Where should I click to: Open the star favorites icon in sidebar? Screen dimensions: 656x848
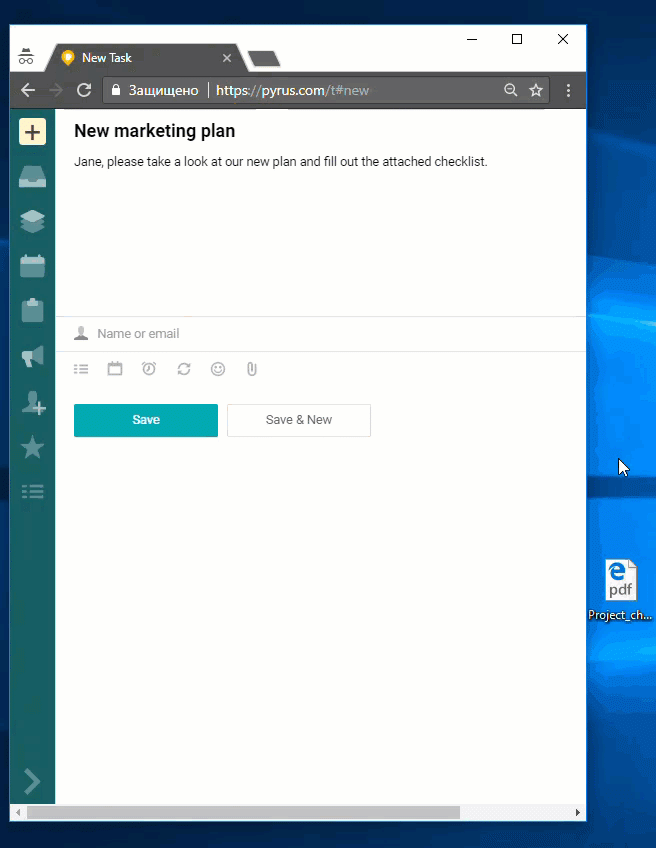pyautogui.click(x=32, y=447)
